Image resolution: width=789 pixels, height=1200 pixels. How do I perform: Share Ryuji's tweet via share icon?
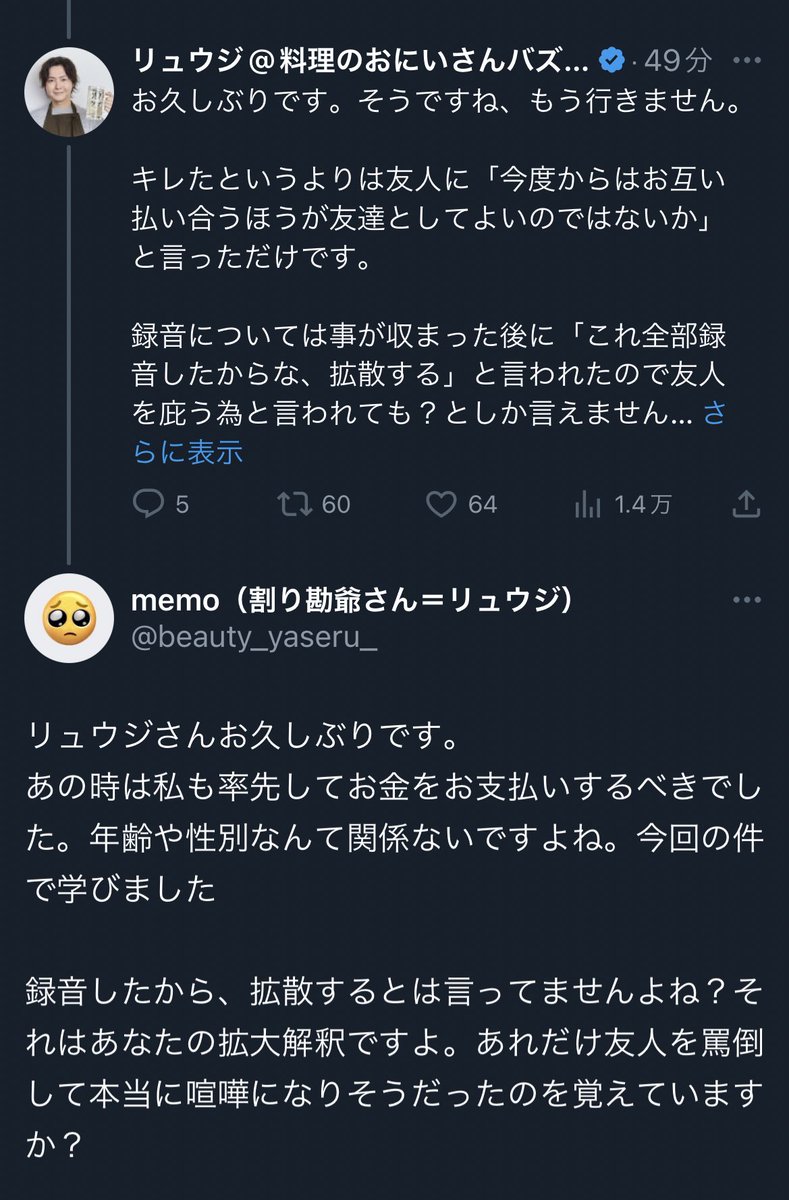point(745,504)
